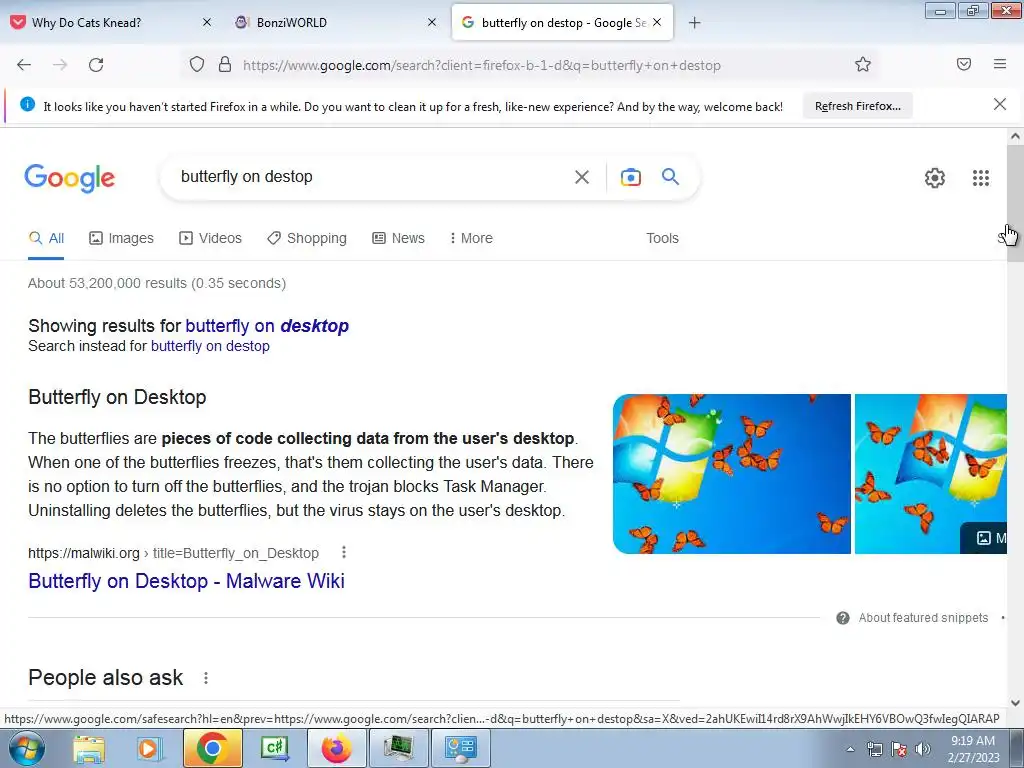
Task: Select the All results tab
Action: point(46,238)
